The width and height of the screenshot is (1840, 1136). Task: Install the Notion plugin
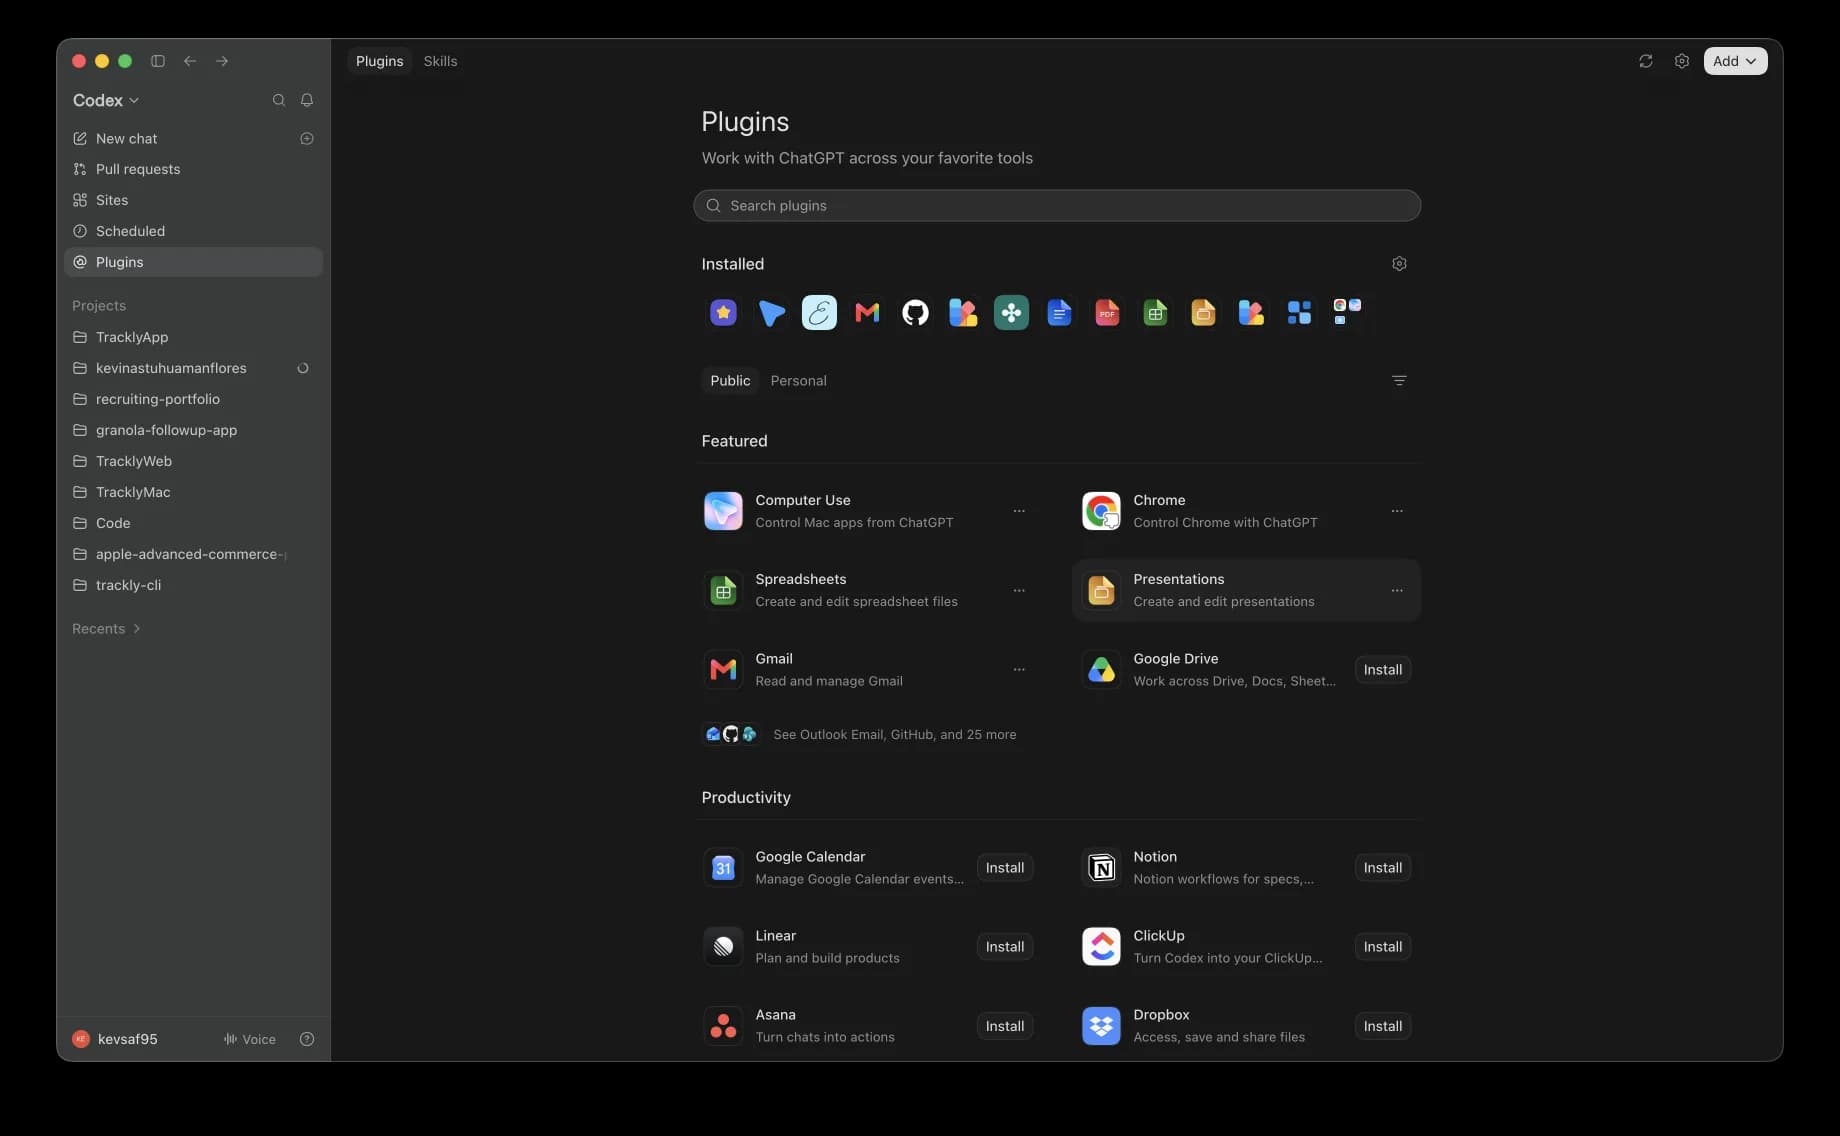[x=1383, y=868]
